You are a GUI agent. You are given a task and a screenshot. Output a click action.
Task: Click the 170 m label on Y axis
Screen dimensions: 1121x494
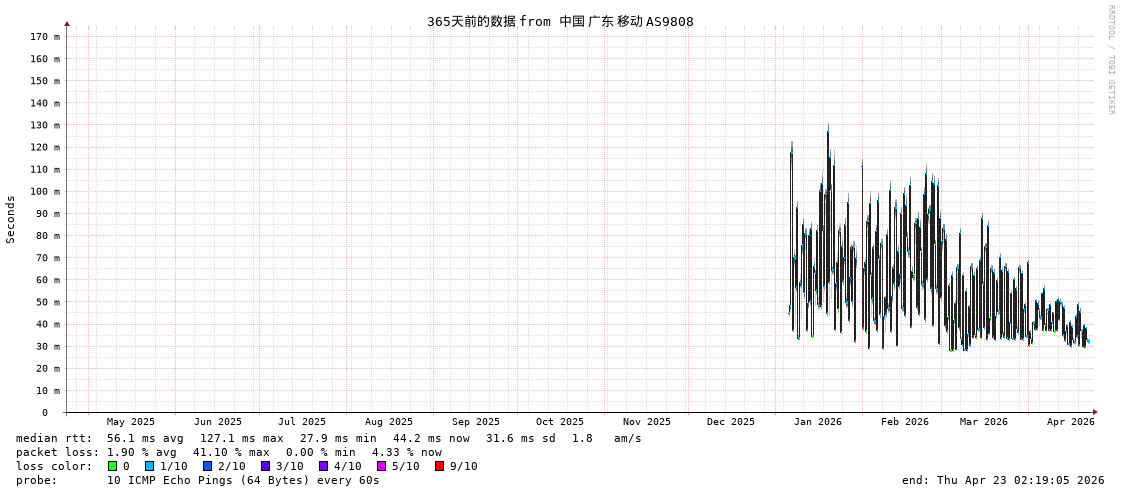(x=44, y=37)
